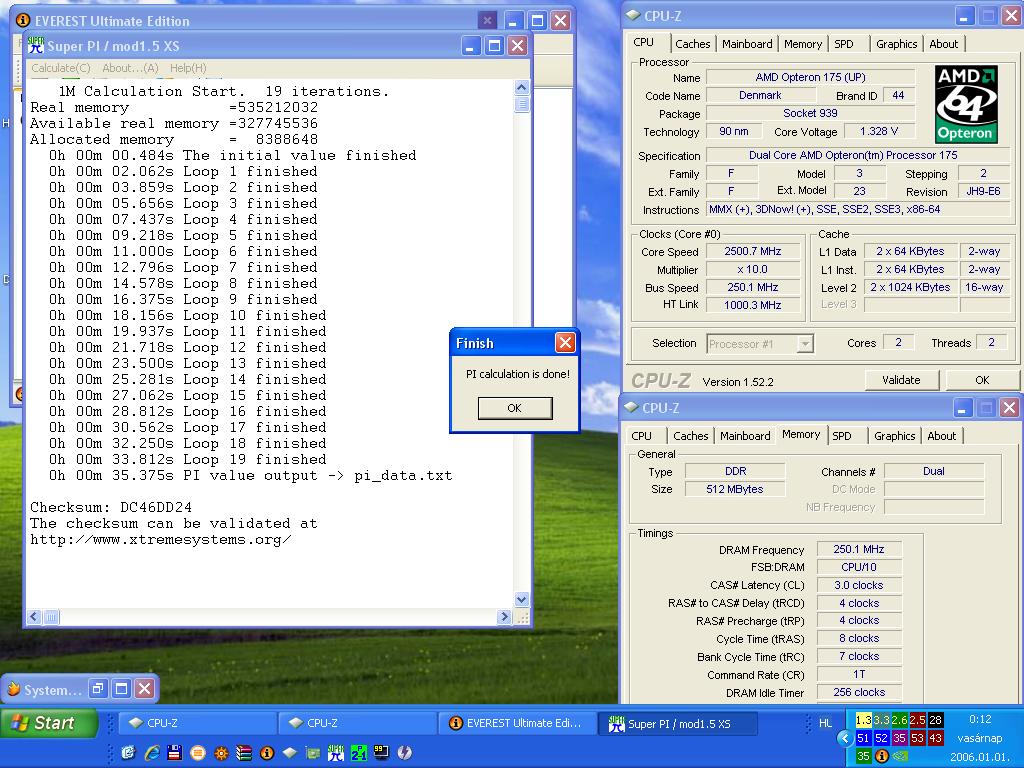The height and width of the screenshot is (768, 1024).
Task: Click the green 35 tray sensor icon
Action: click(x=863, y=756)
